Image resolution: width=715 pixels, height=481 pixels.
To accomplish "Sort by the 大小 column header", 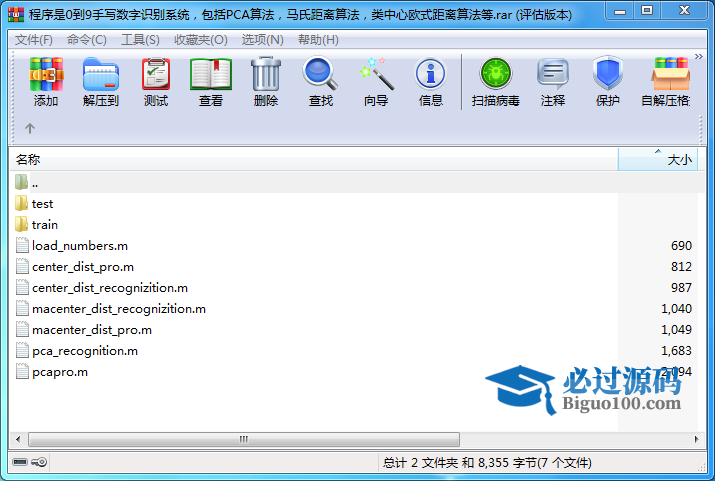I will point(658,160).
